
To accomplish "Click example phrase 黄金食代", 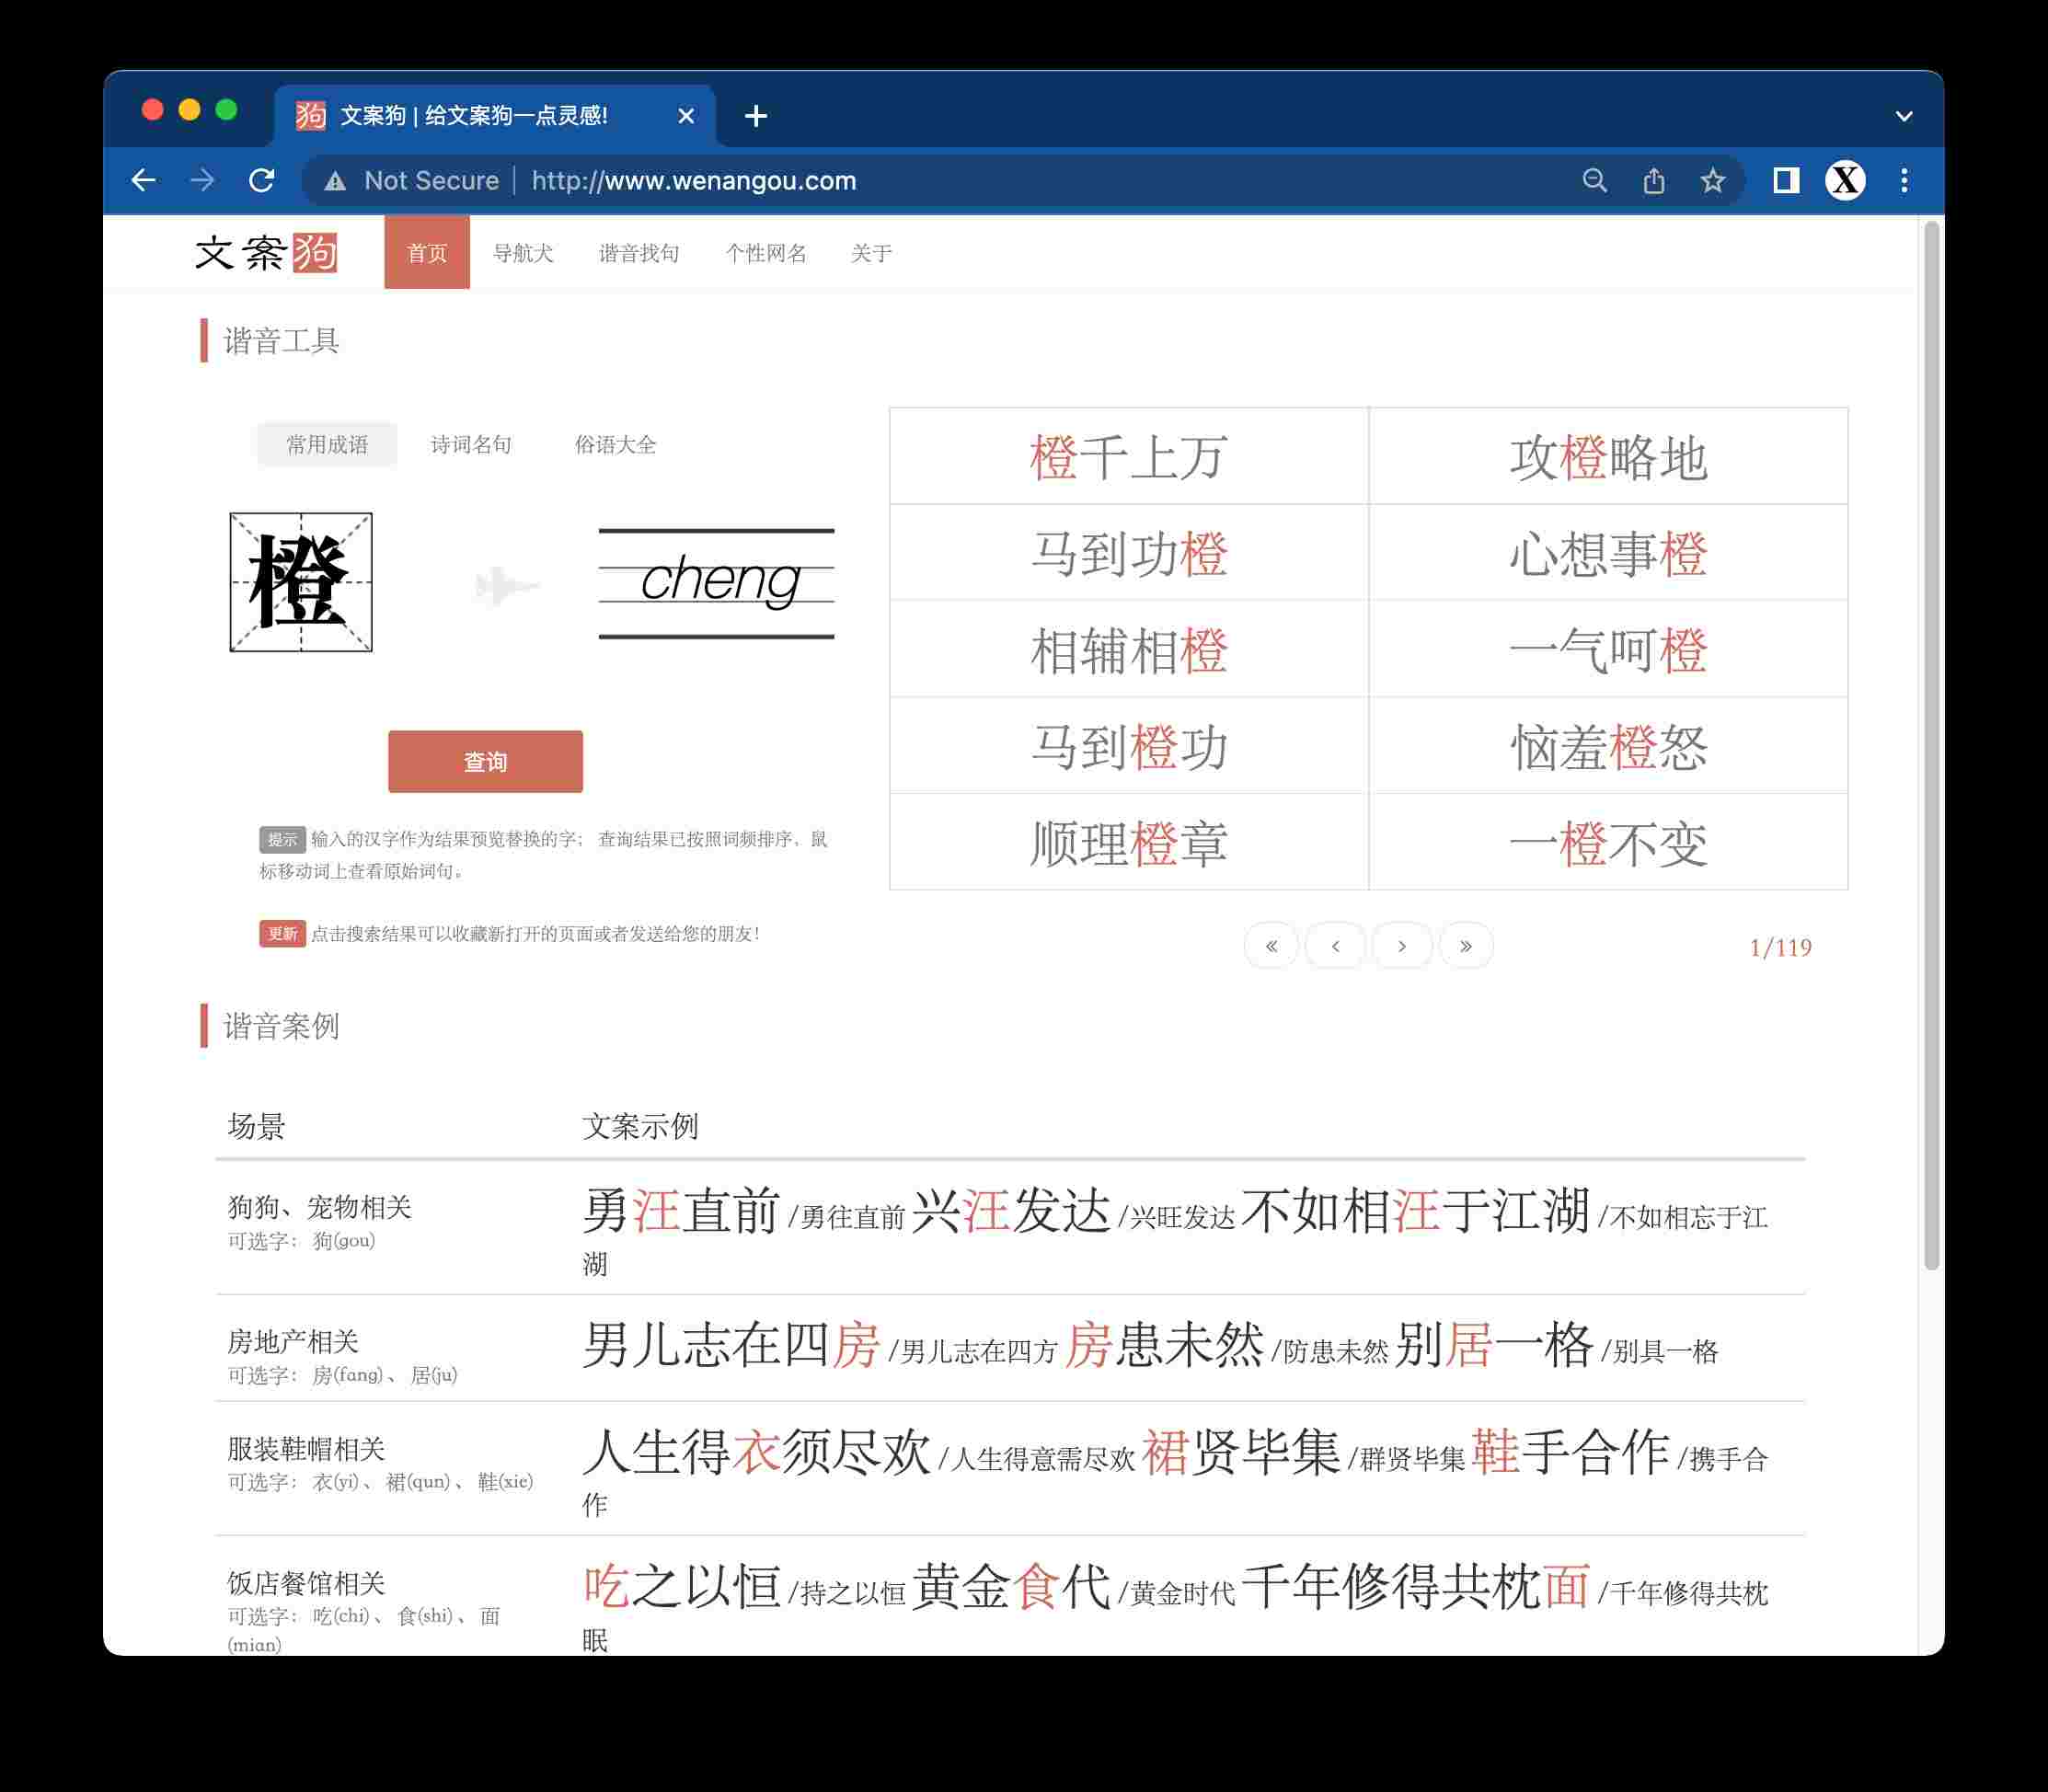I will click(1011, 1586).
